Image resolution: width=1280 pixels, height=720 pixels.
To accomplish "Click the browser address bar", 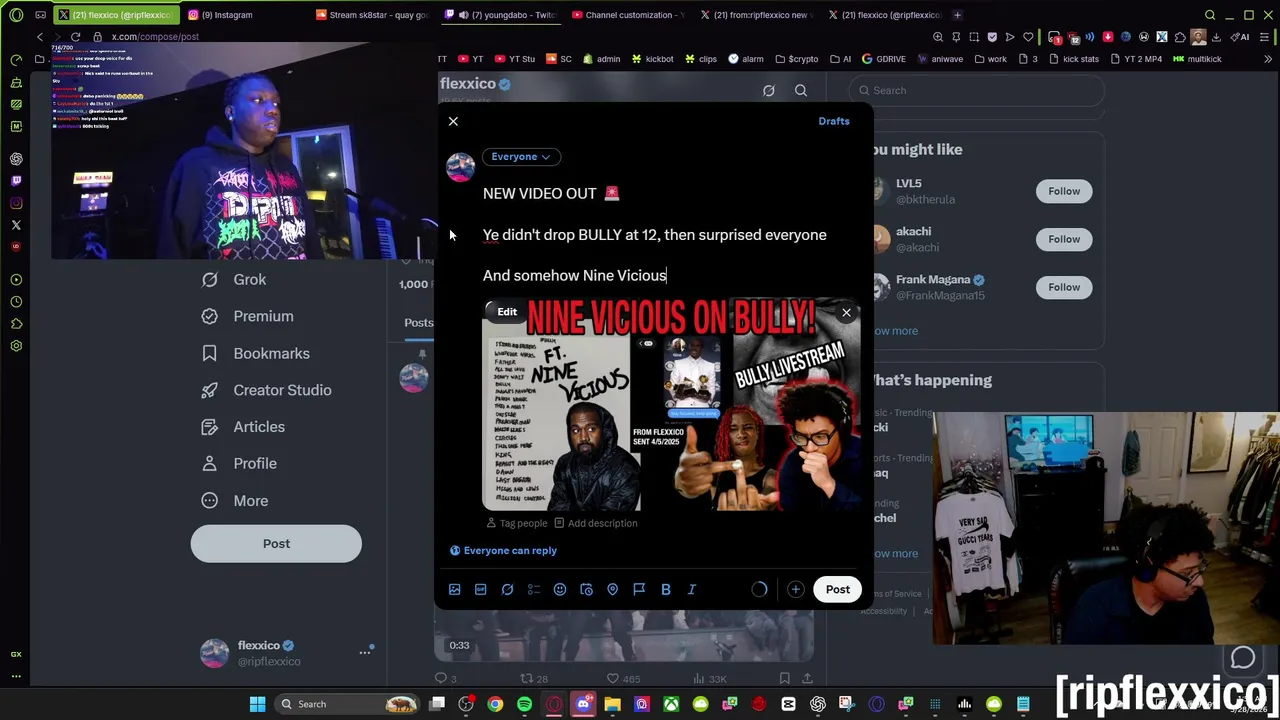I will 500,37.
